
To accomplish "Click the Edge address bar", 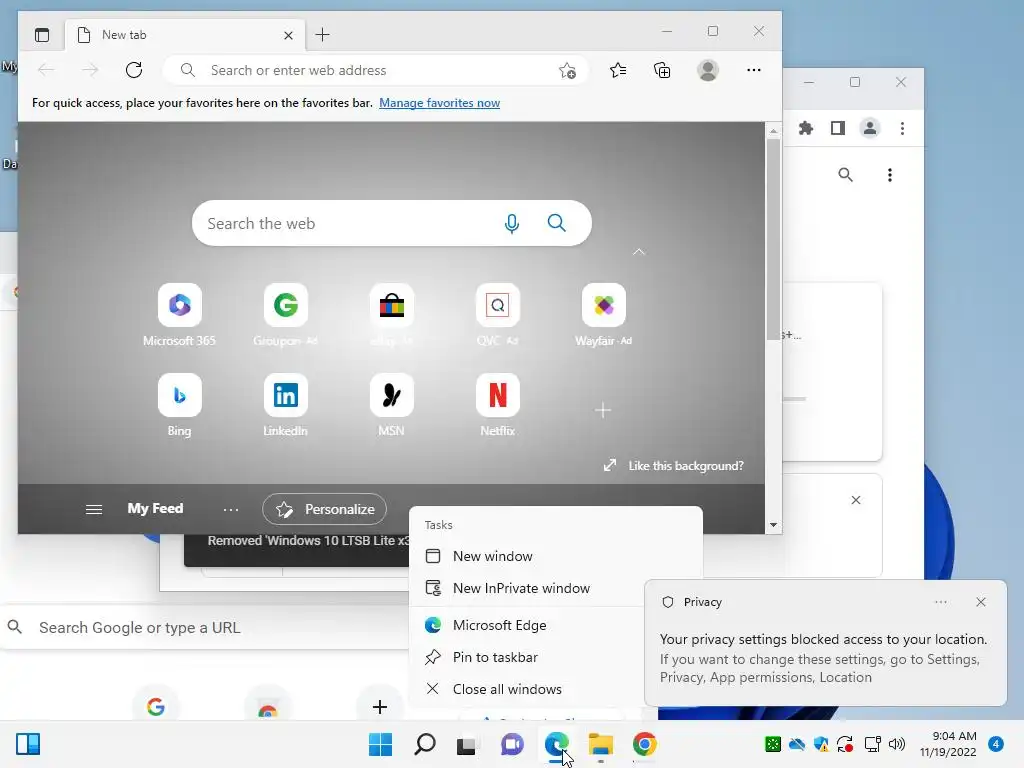I will pyautogui.click(x=376, y=70).
